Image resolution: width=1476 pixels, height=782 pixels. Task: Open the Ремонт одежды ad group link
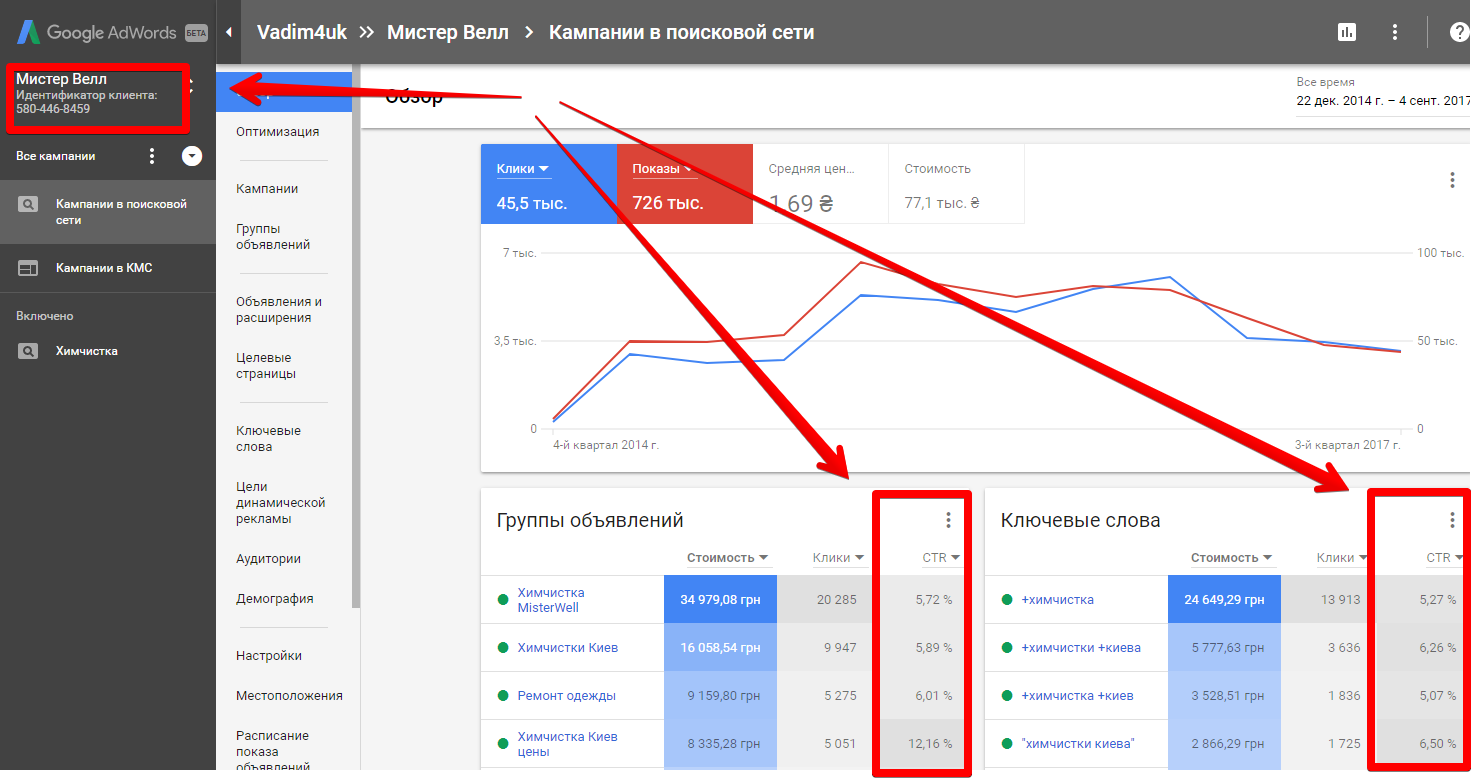[x=566, y=696]
